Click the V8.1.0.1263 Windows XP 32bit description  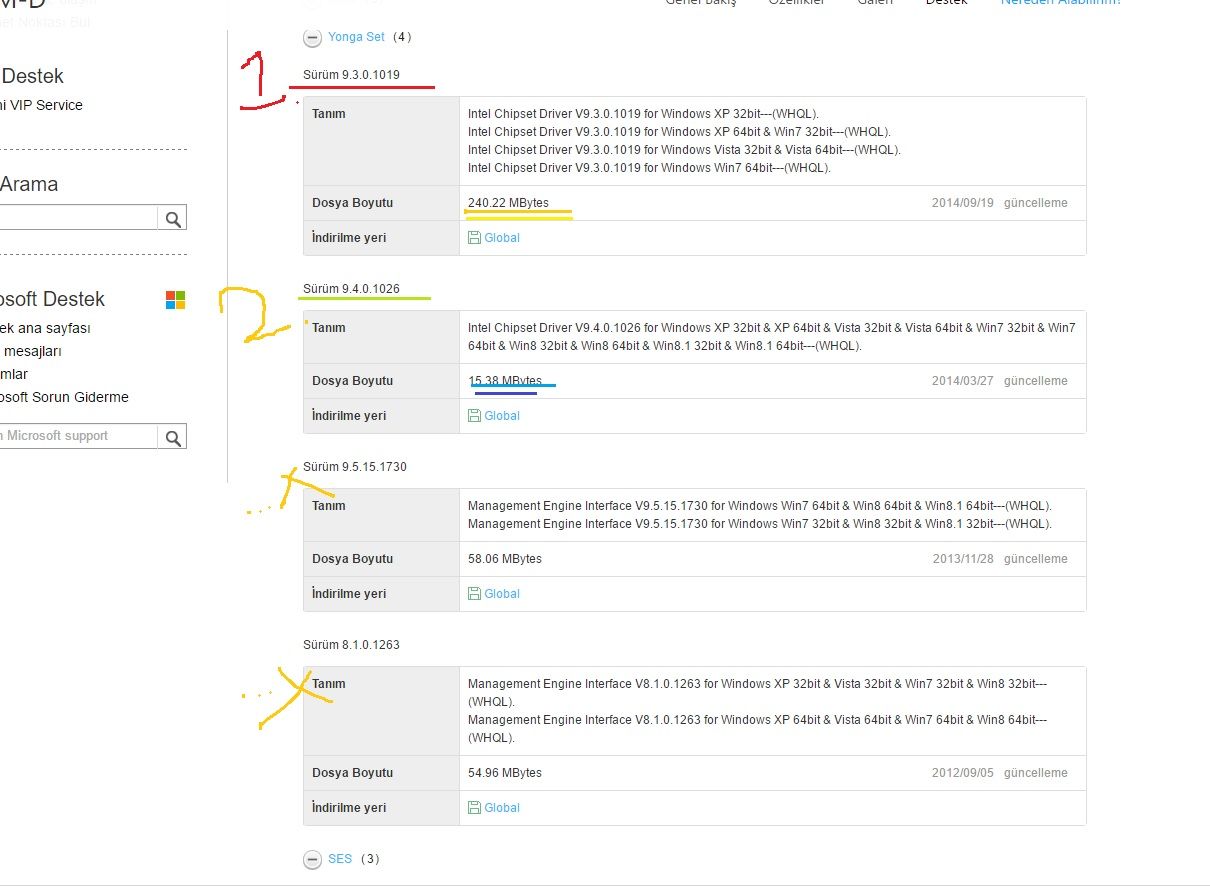tap(758, 693)
